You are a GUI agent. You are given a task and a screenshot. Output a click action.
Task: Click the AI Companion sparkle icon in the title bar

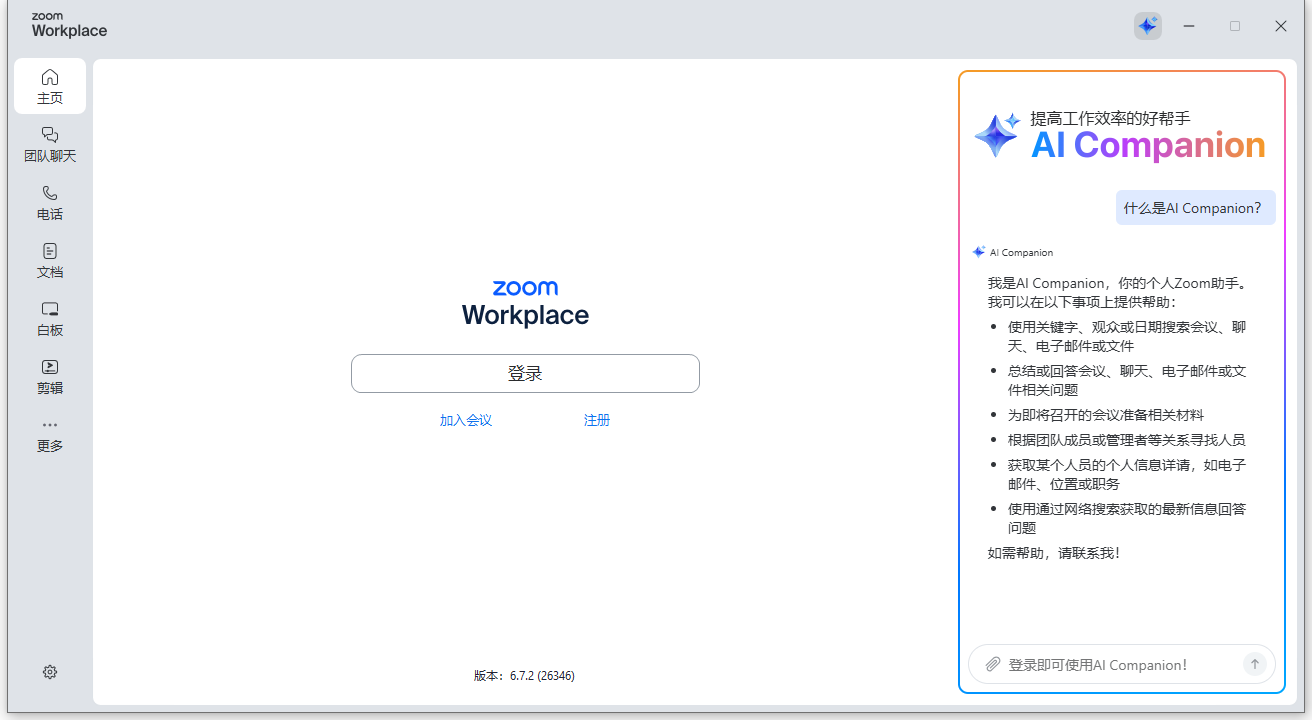[1147, 26]
